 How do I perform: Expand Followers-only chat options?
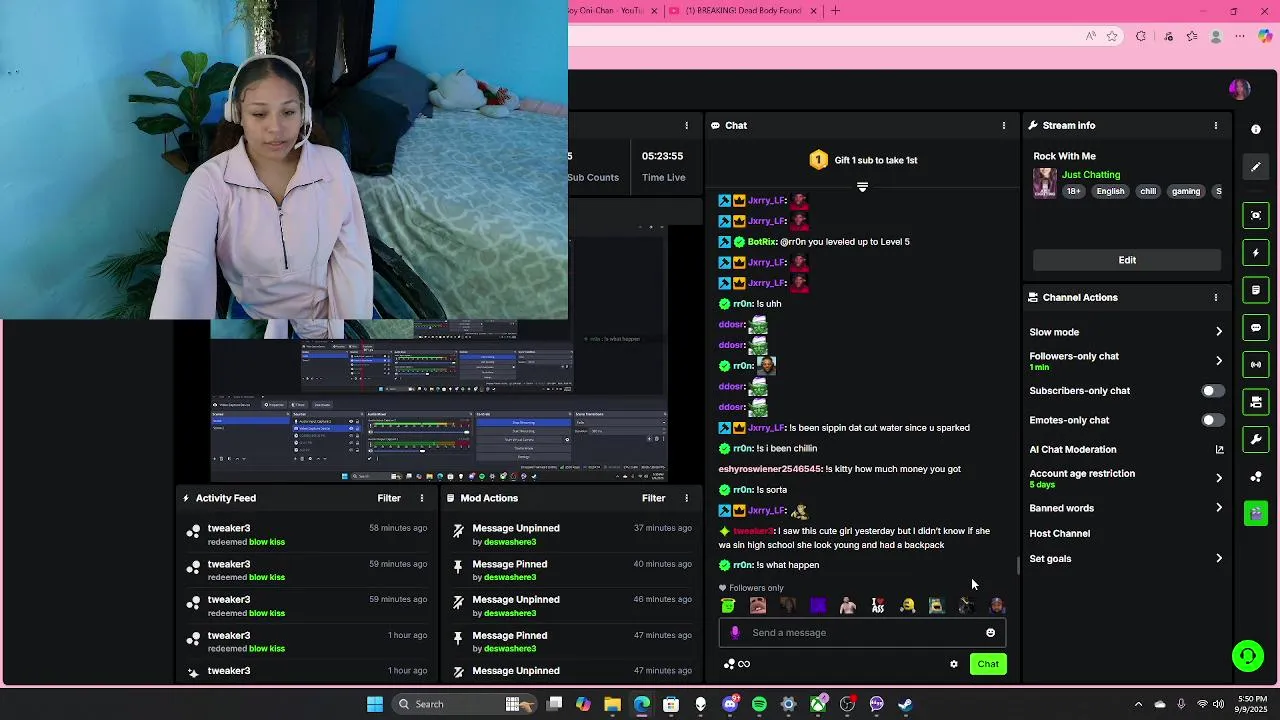pos(1219,361)
